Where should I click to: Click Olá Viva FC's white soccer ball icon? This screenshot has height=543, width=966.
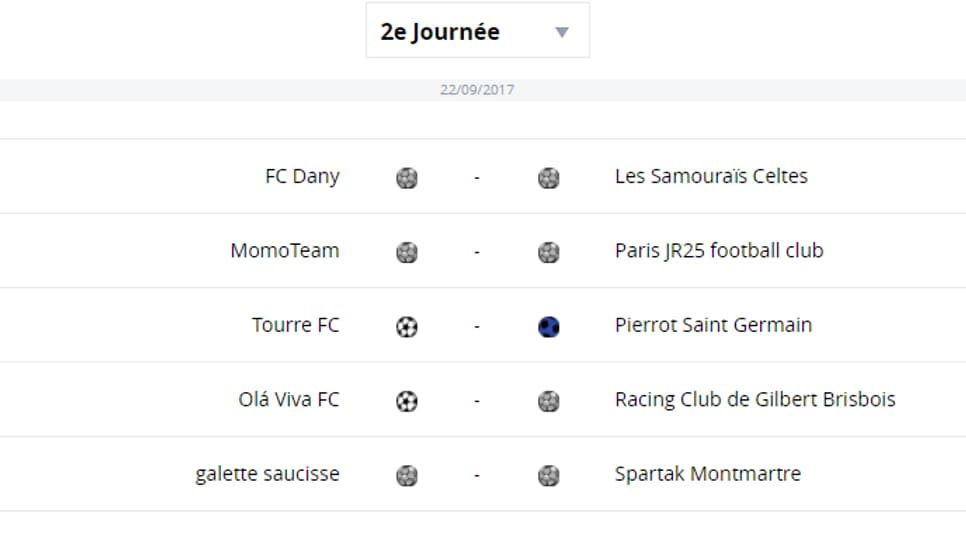pos(407,401)
